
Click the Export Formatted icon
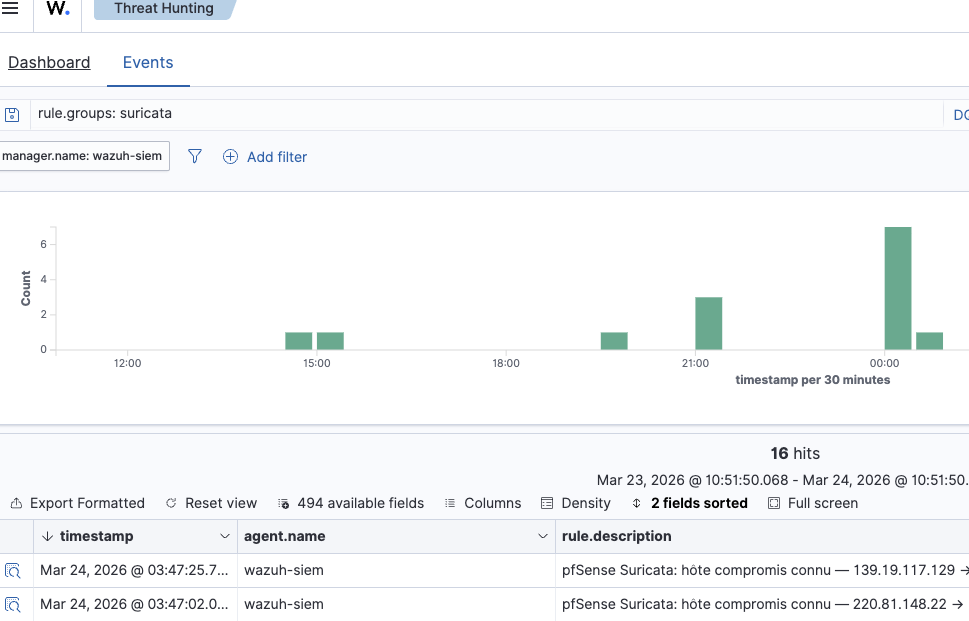[x=17, y=504]
